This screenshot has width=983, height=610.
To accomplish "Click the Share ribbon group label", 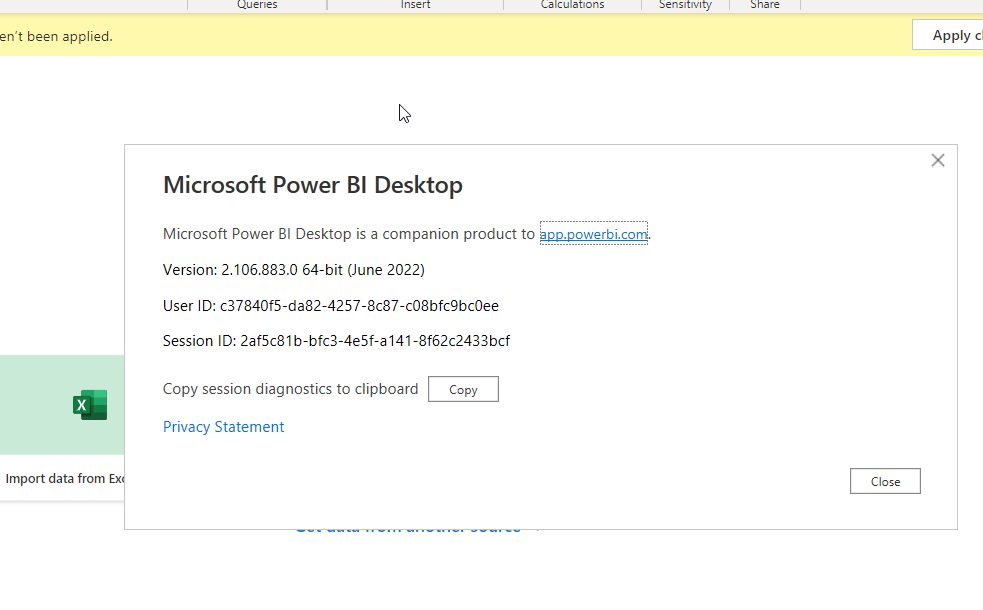I will tap(765, 4).
